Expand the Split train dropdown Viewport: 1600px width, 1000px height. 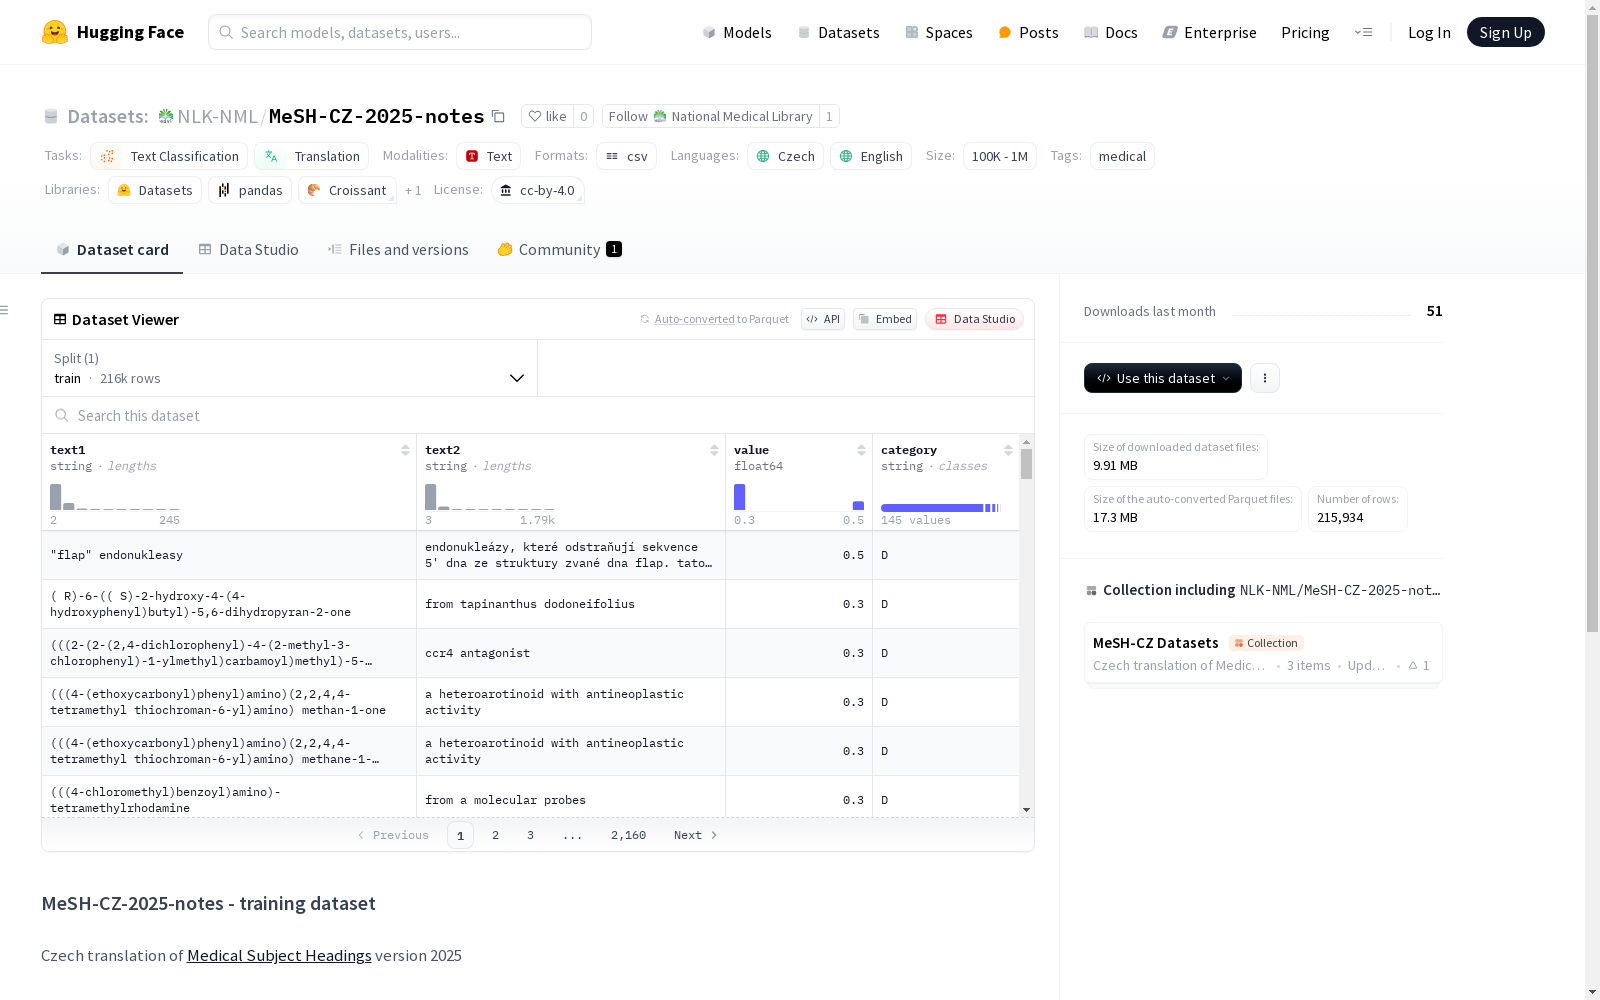[x=290, y=368]
